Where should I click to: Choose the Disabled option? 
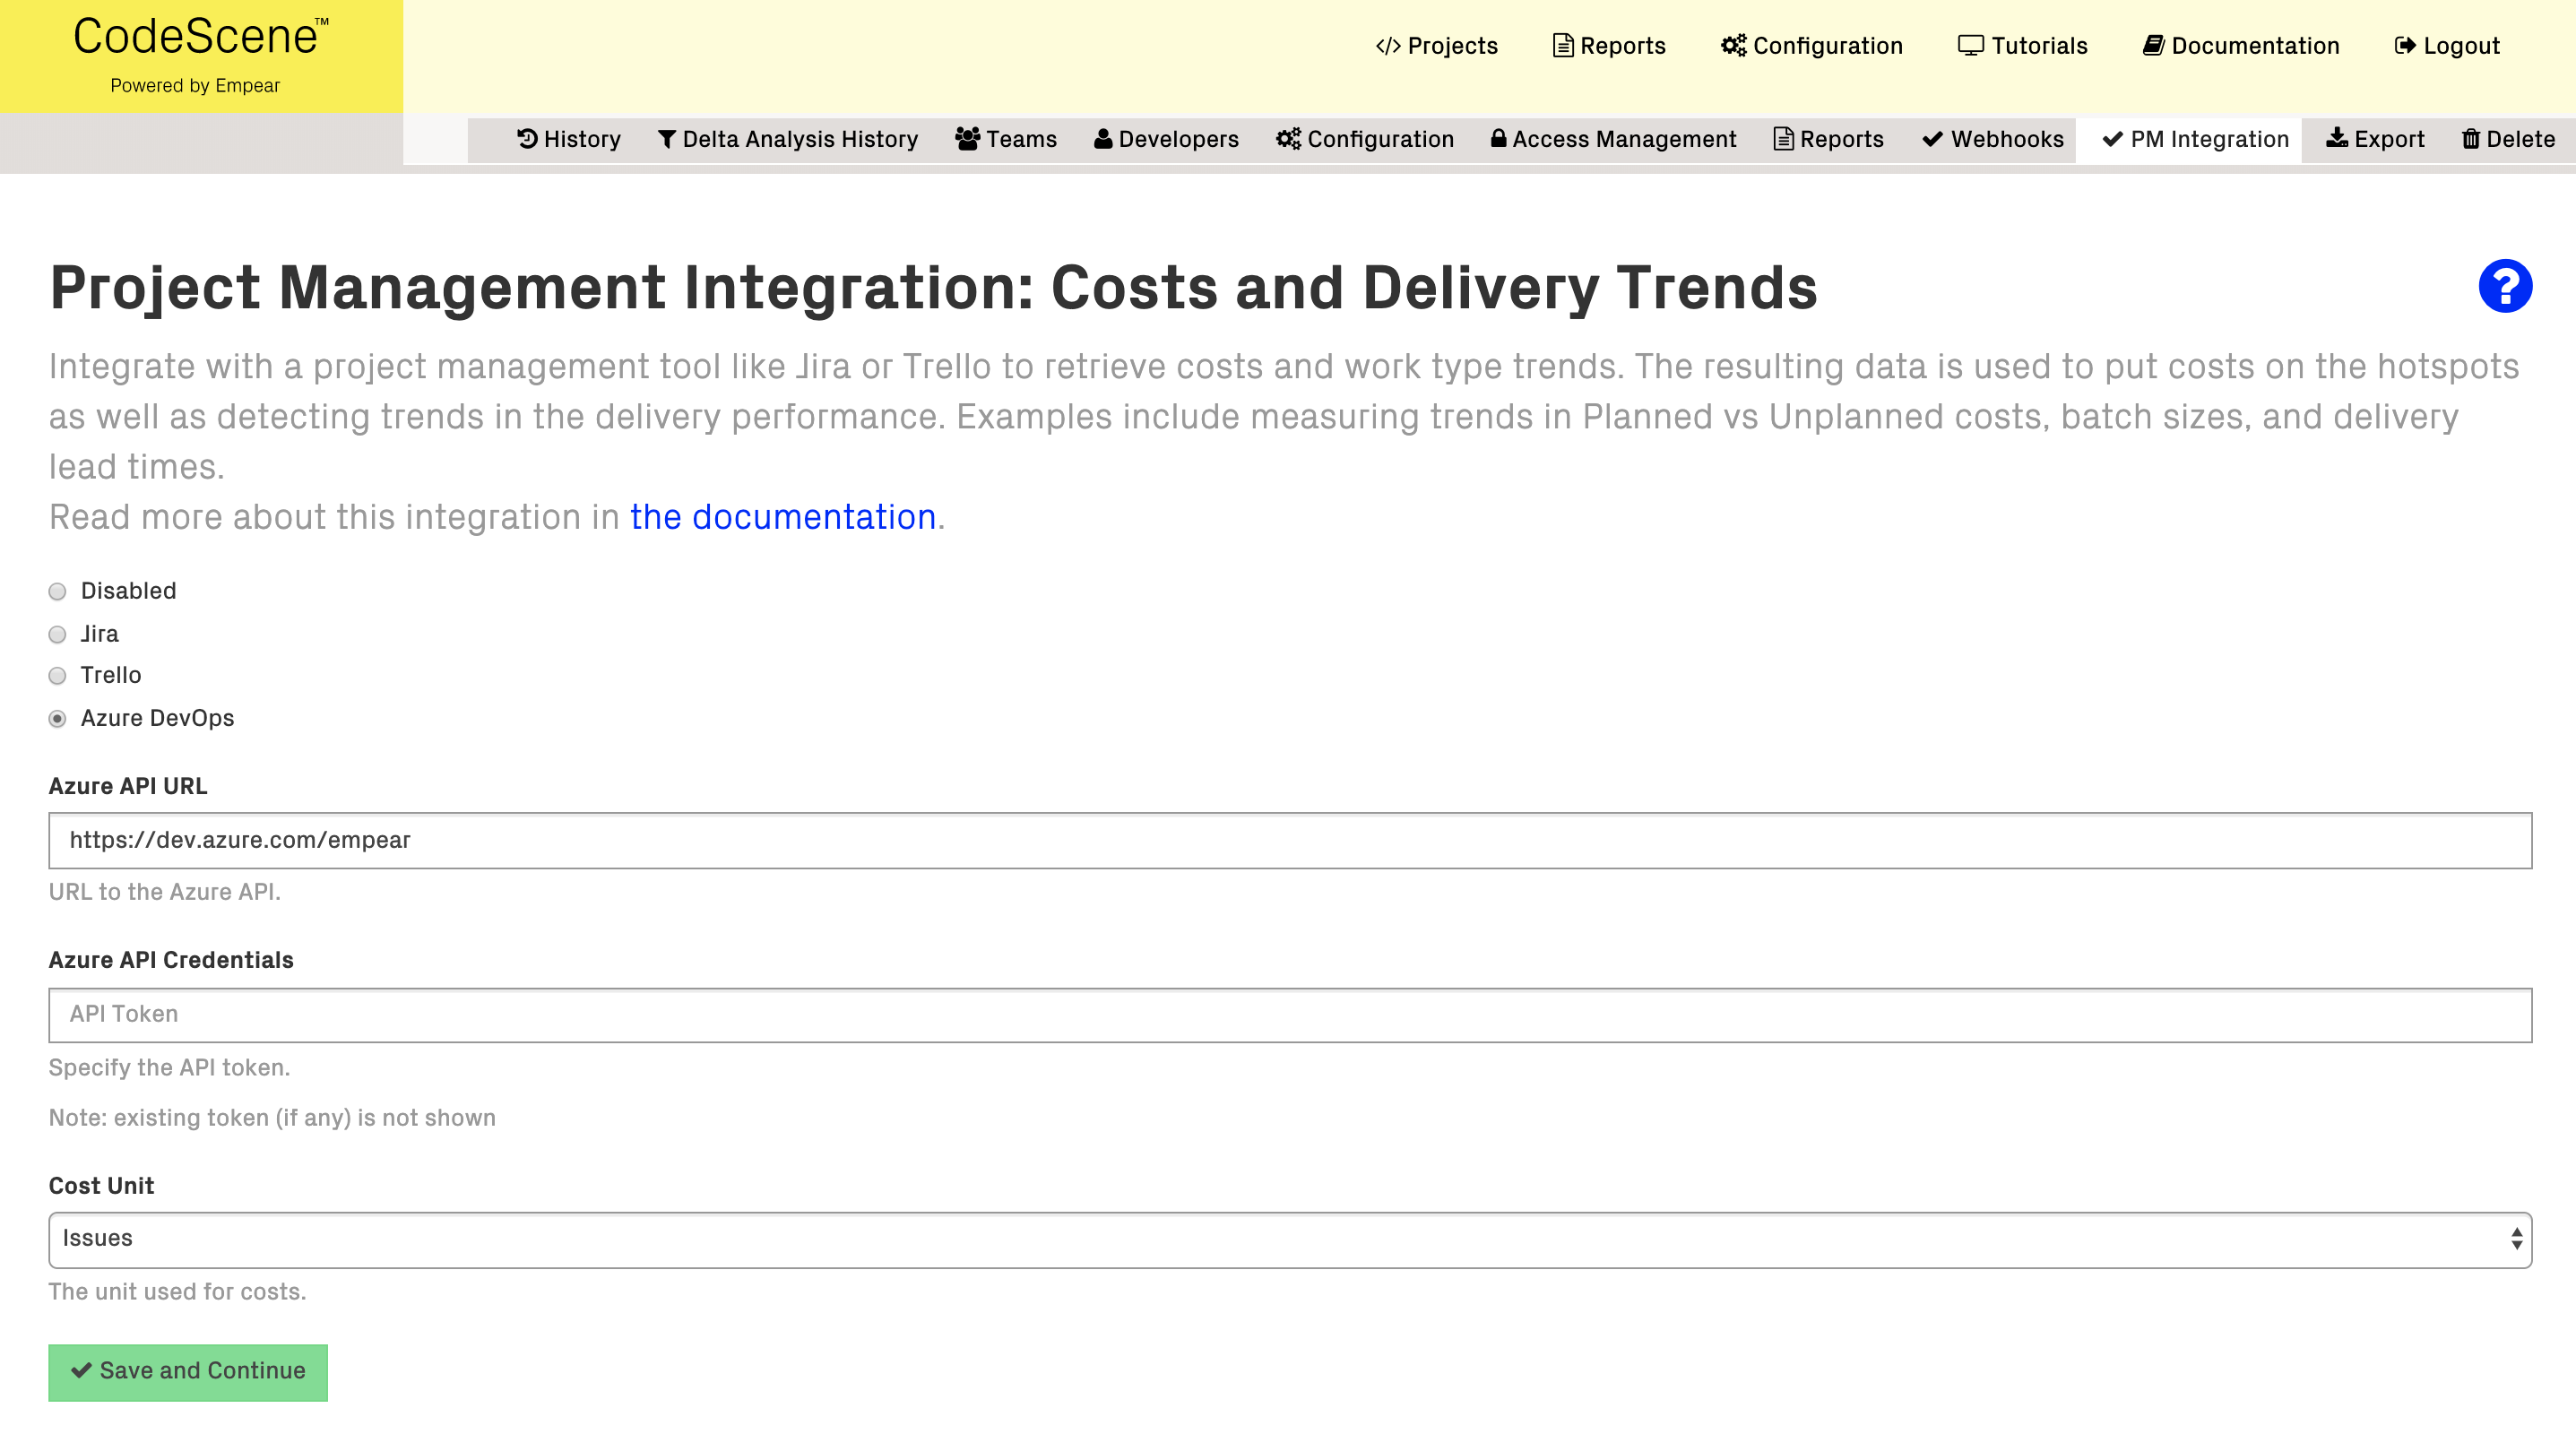click(x=57, y=591)
